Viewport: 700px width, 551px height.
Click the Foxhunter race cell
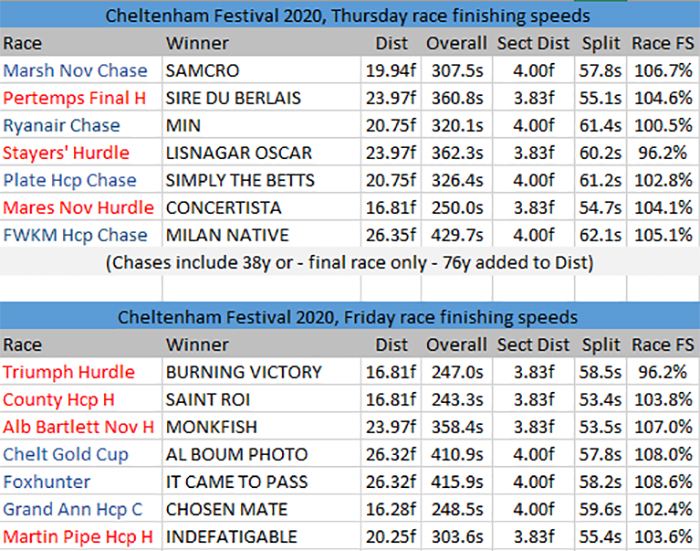click(x=47, y=481)
